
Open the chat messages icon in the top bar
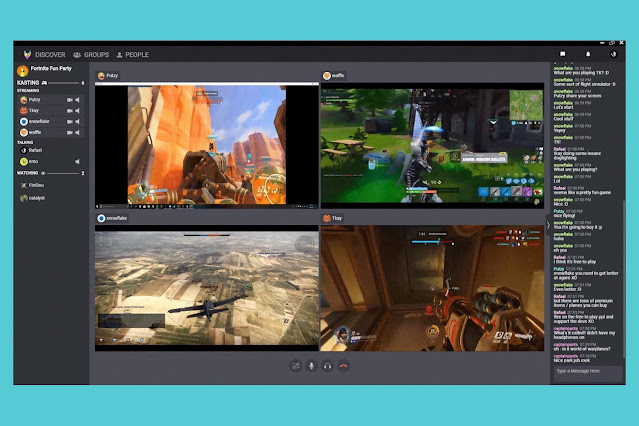562,54
